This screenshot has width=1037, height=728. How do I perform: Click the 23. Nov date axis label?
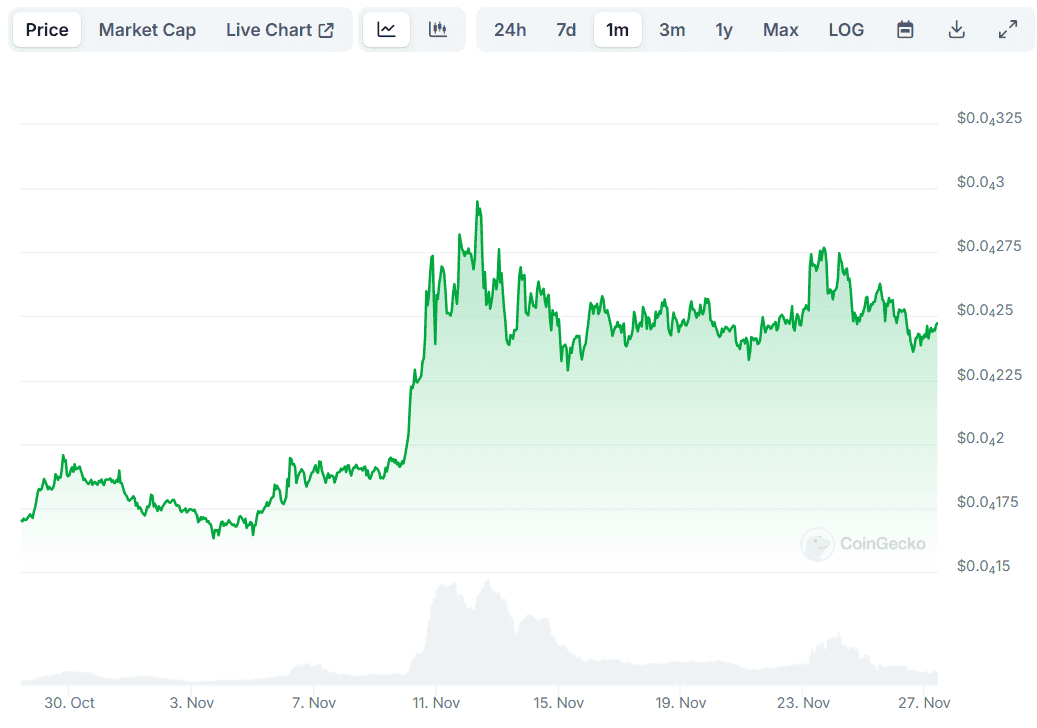click(x=803, y=703)
